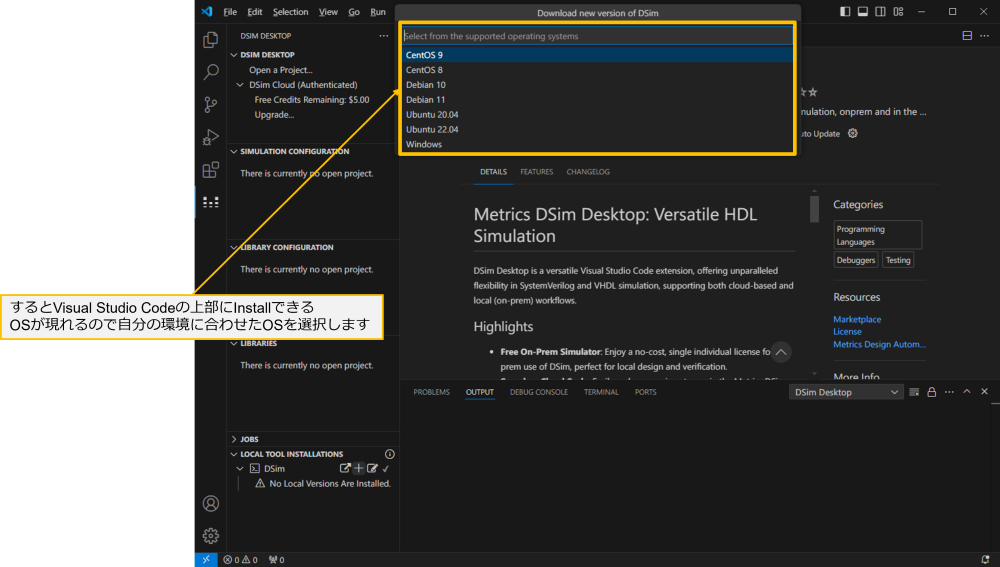Open notifications bell in status bar
Image resolution: width=1000 pixels, height=567 pixels.
(x=985, y=559)
